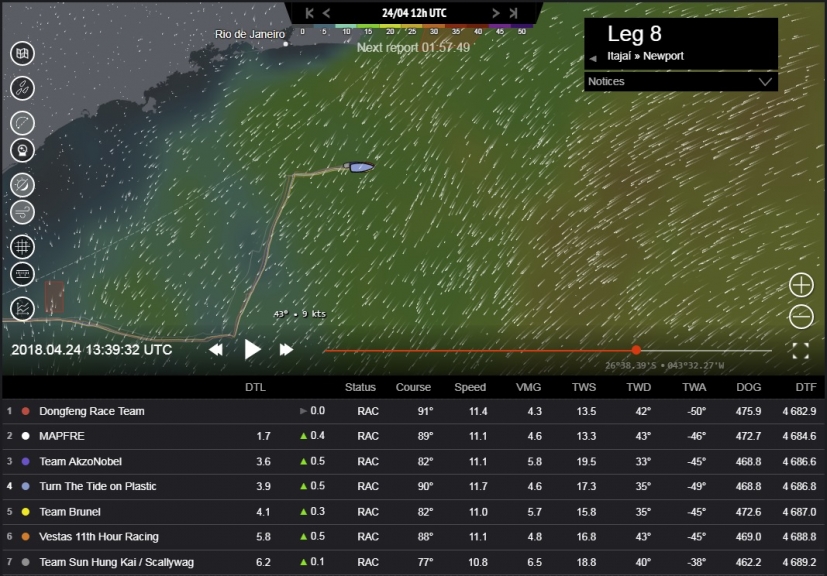Image resolution: width=827 pixels, height=576 pixels.
Task: Enter fullscreen mode
Action: (x=800, y=350)
